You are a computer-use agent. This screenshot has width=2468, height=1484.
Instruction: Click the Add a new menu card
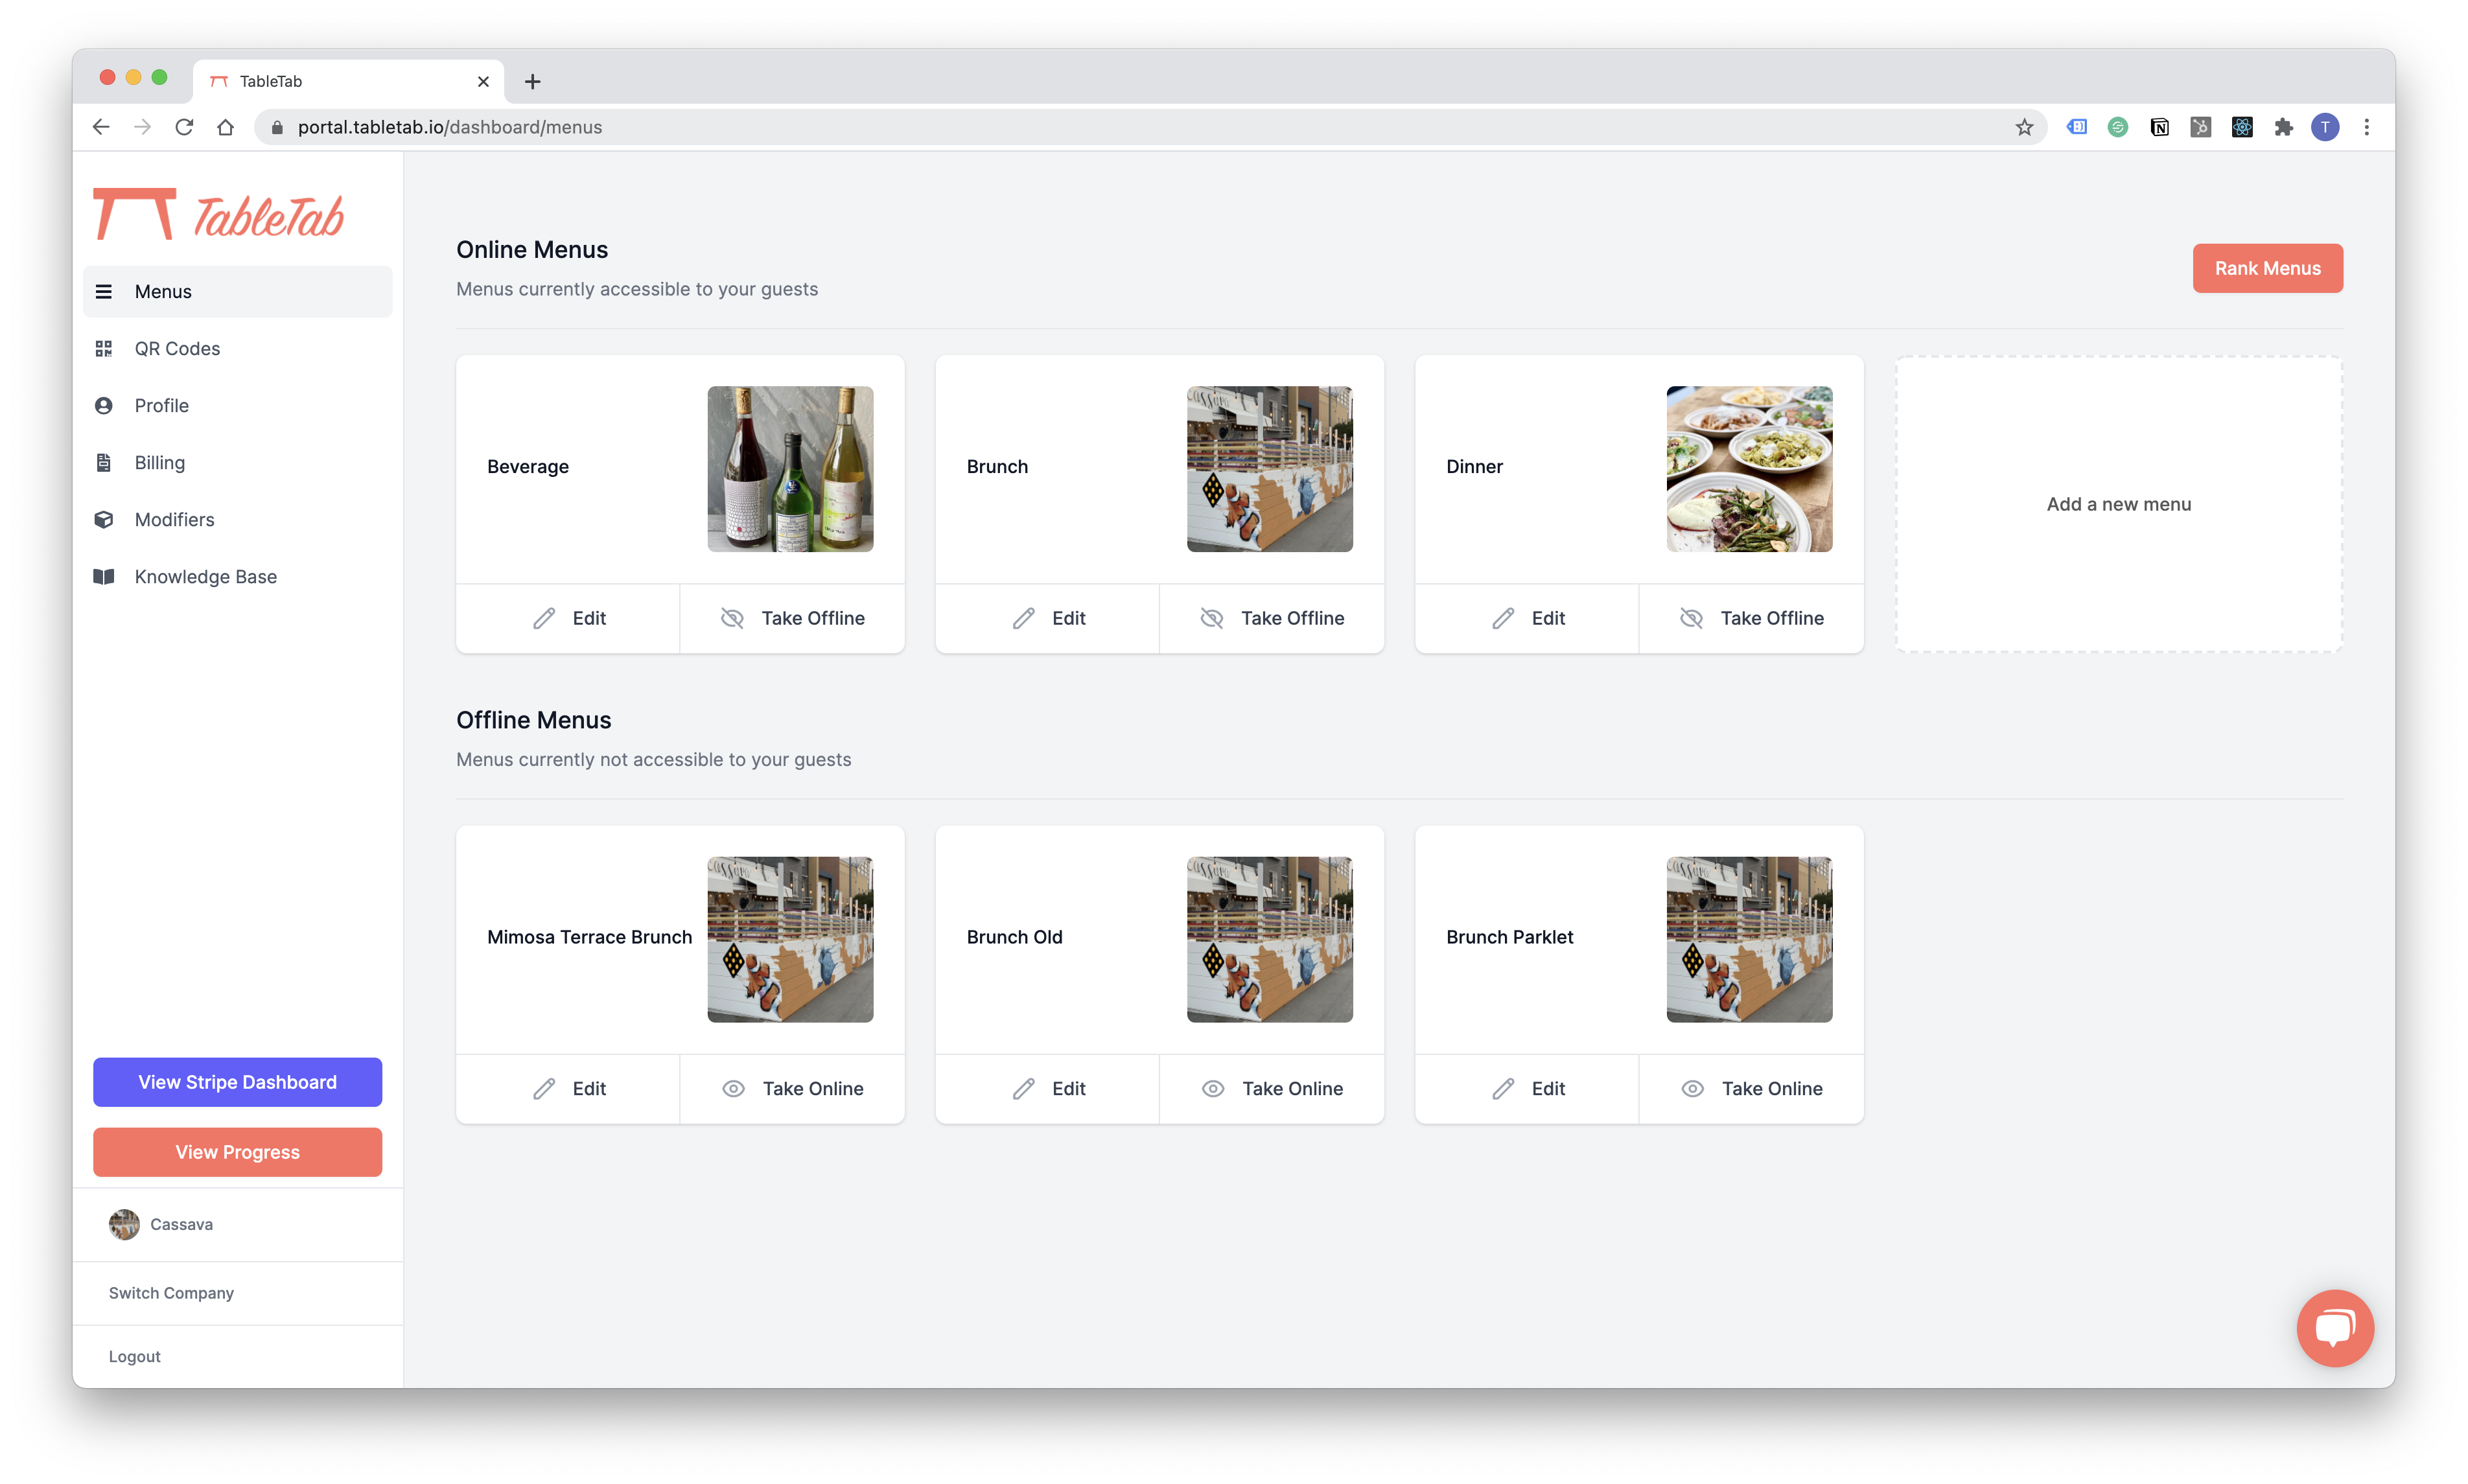(2118, 504)
